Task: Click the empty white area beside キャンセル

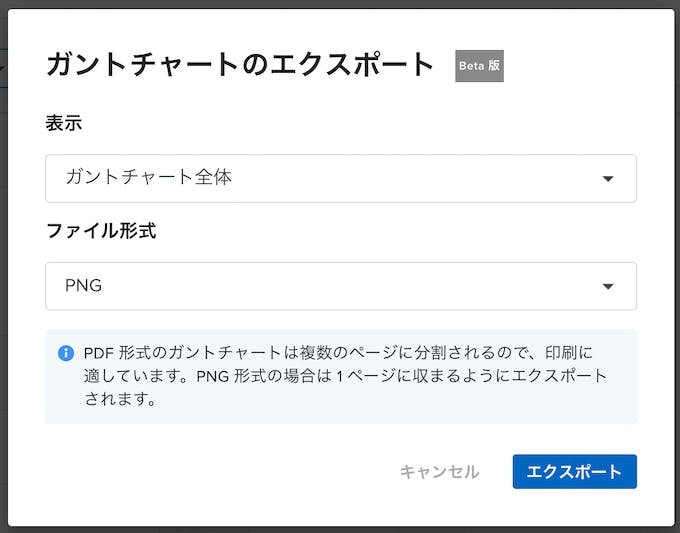Action: [217, 472]
